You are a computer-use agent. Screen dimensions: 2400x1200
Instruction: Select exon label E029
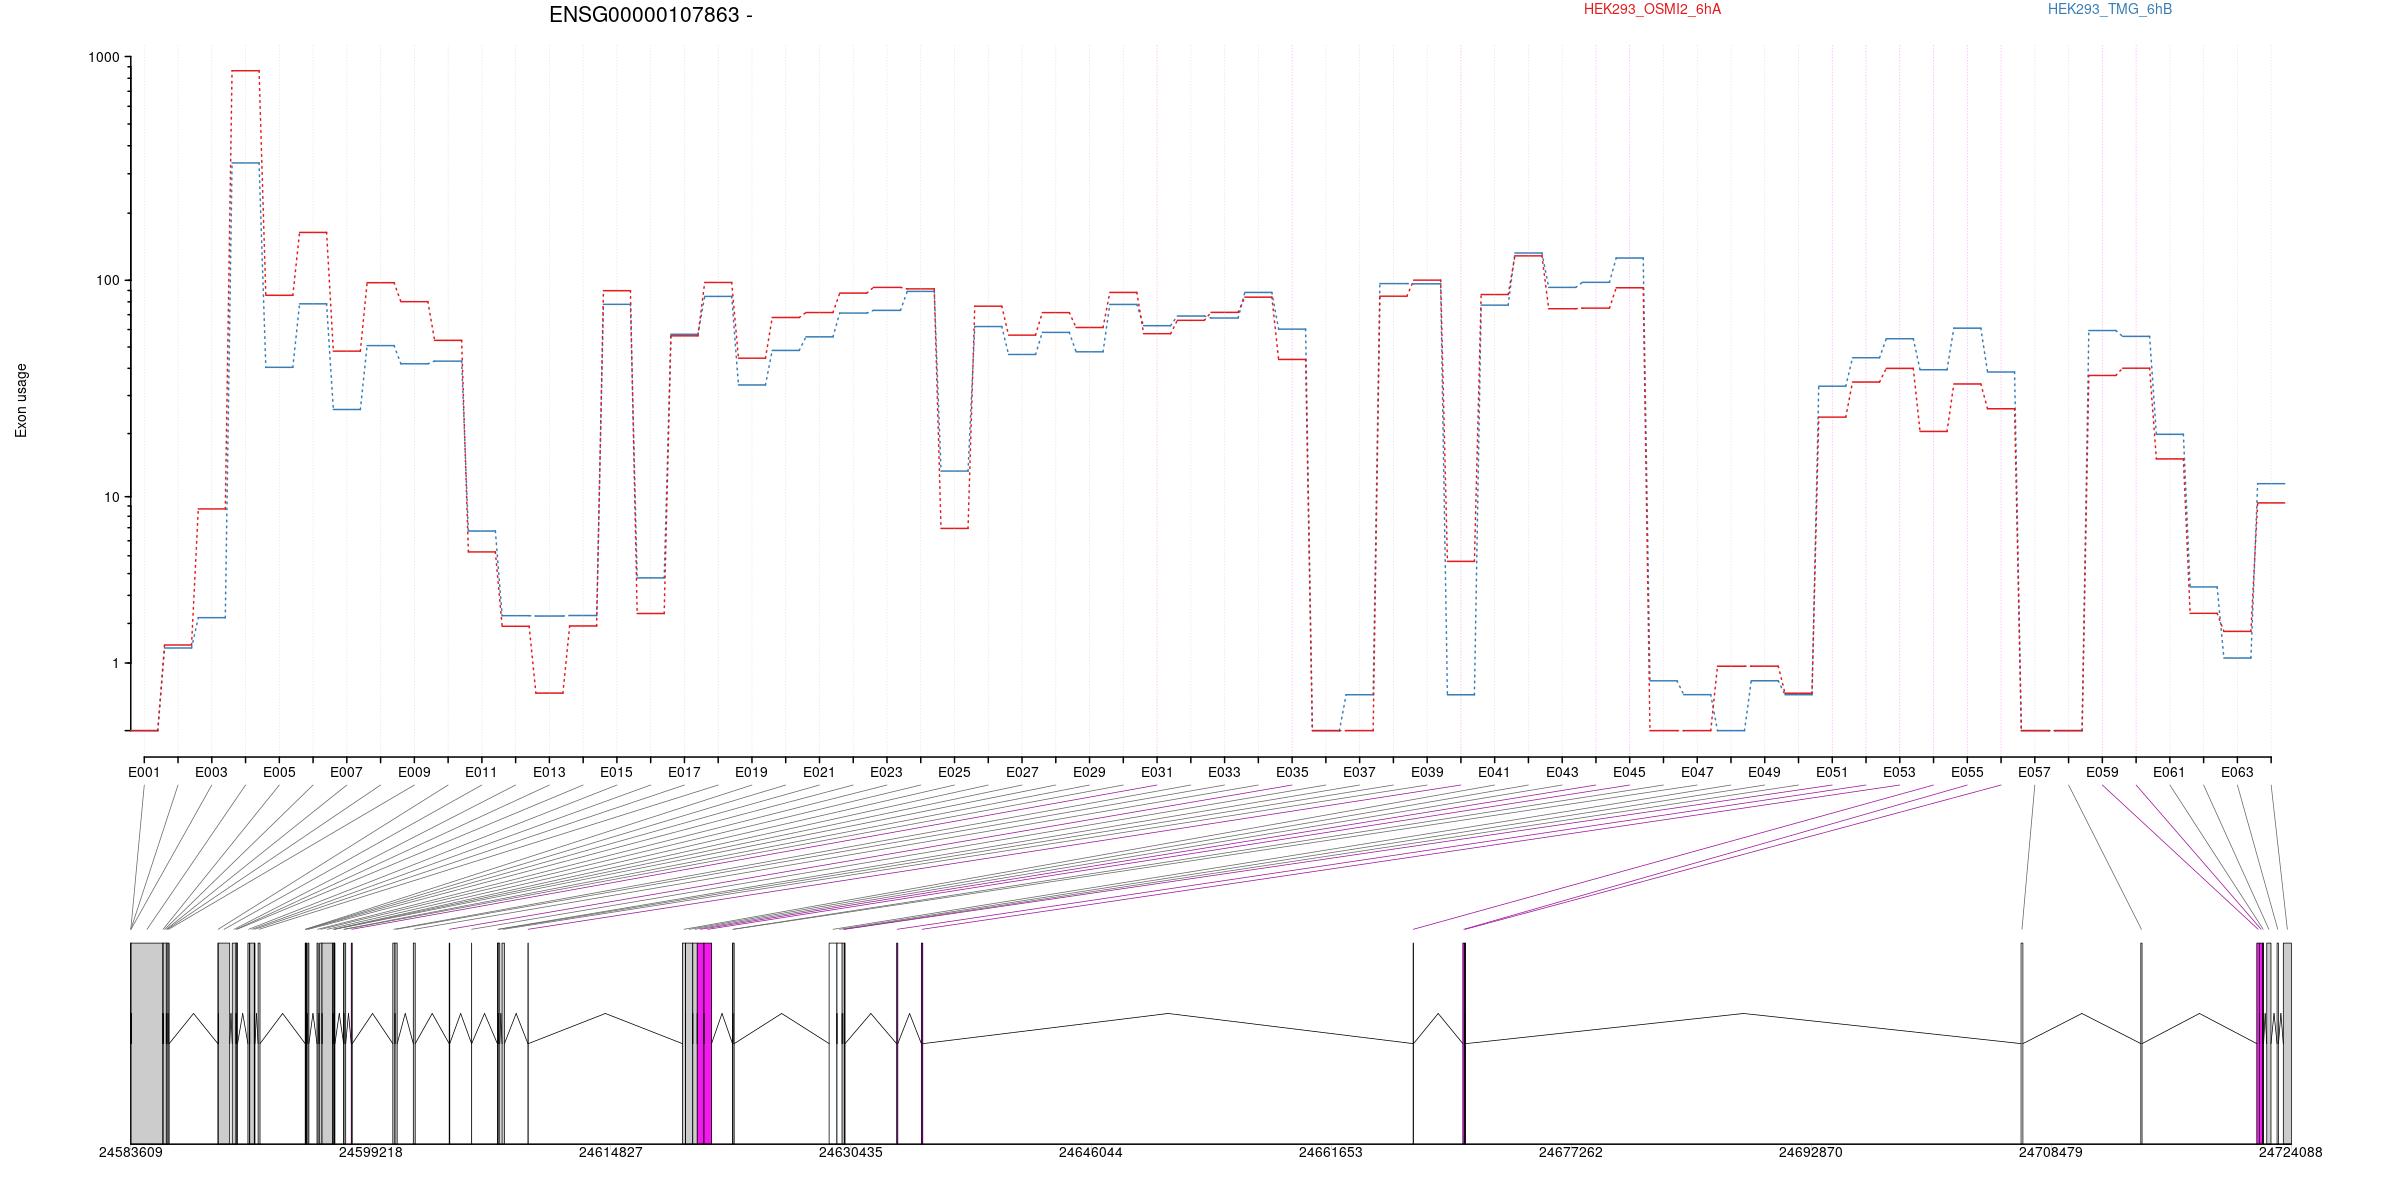[x=1089, y=772]
